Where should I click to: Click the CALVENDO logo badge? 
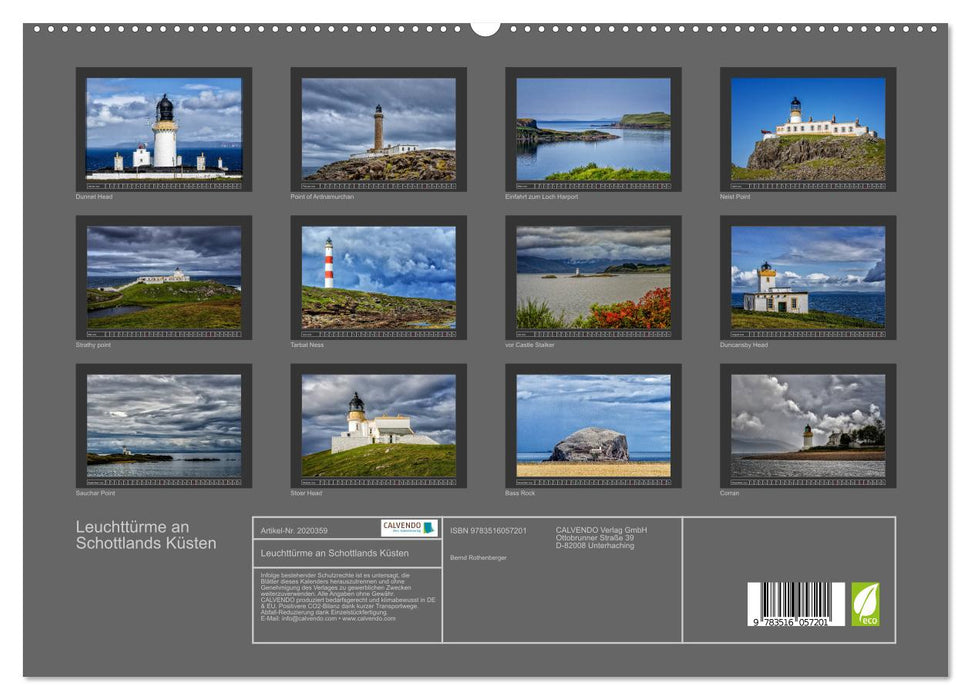tap(408, 527)
